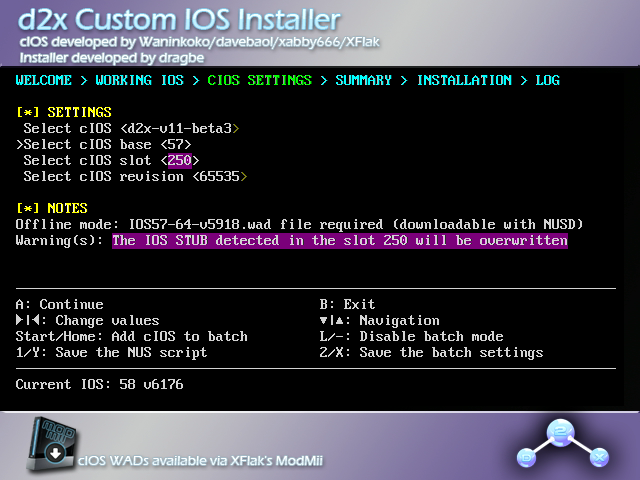Screen dimensions: 640x480
Task: Change the cIOS version d2x-v11-beta3 value
Action: pos(180,128)
